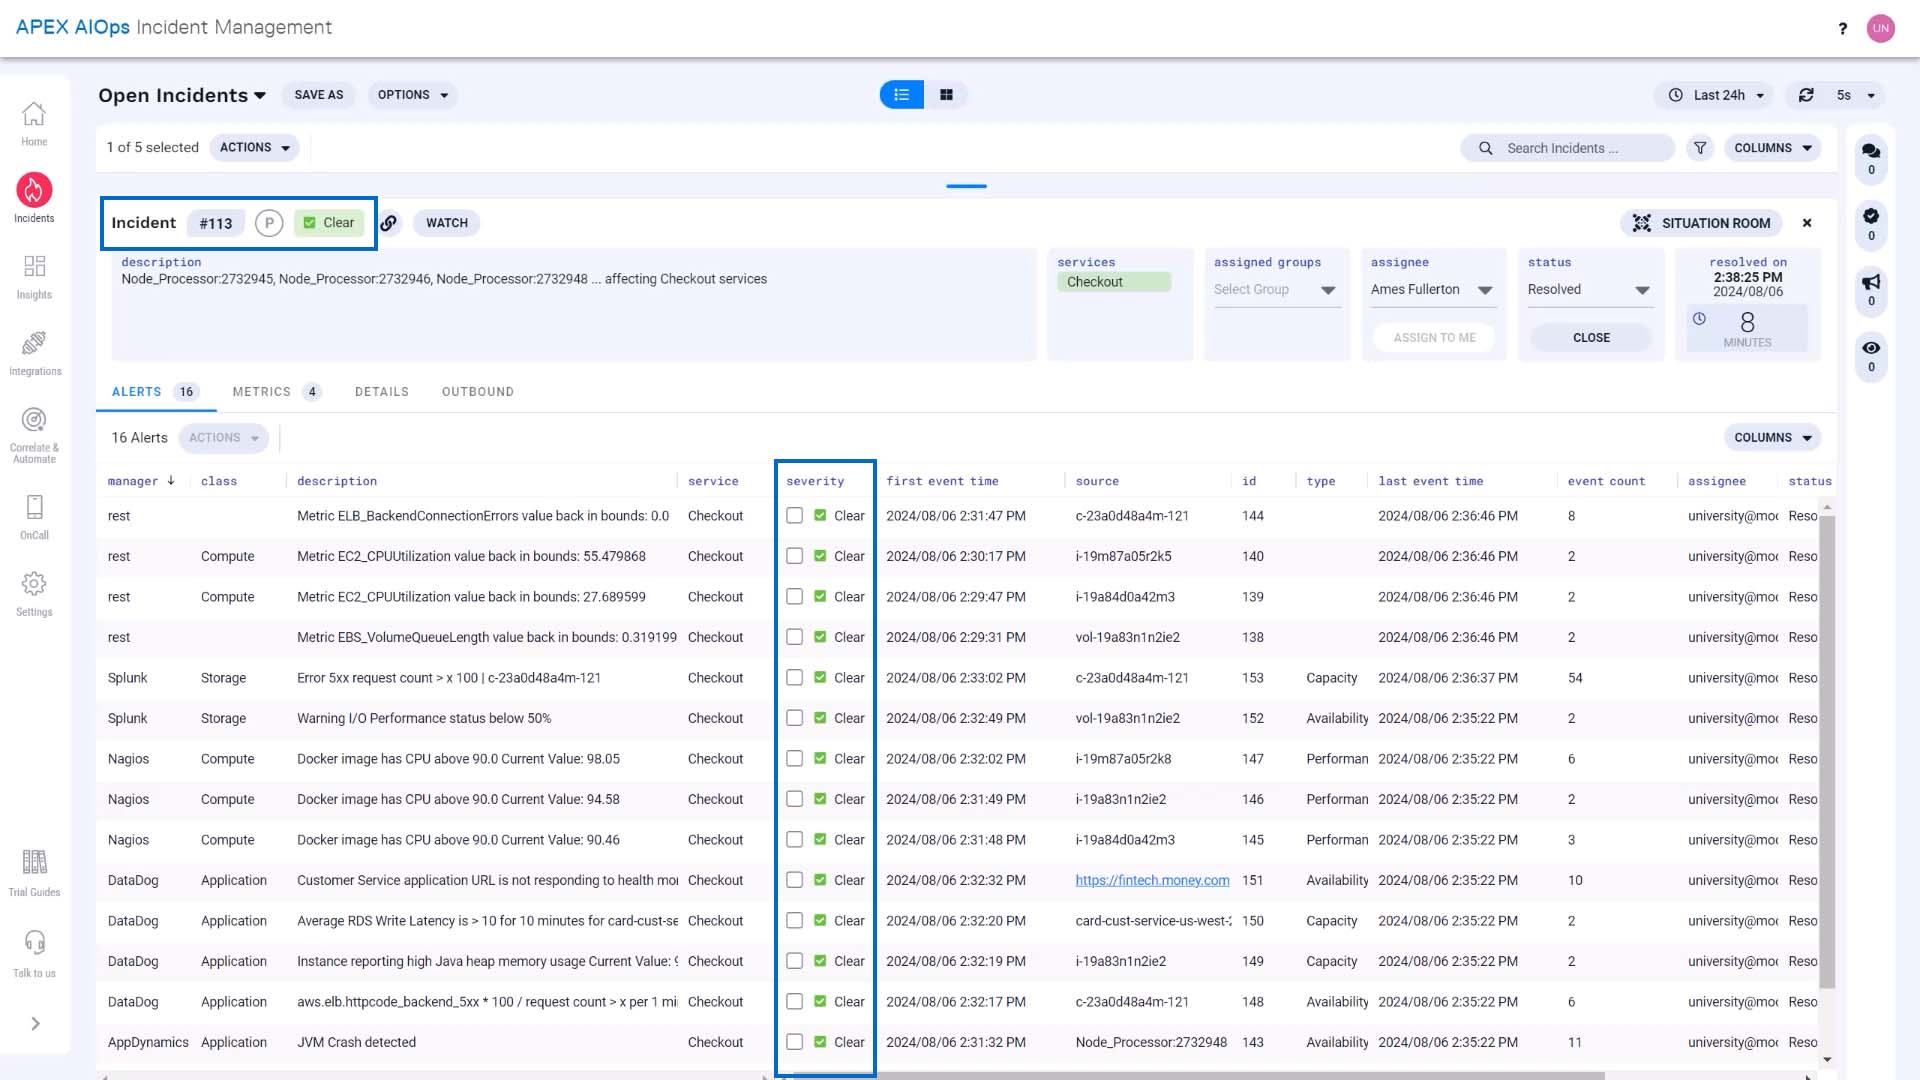
Task: Open top COLUMNS dropdown near search
Action: (x=1773, y=148)
